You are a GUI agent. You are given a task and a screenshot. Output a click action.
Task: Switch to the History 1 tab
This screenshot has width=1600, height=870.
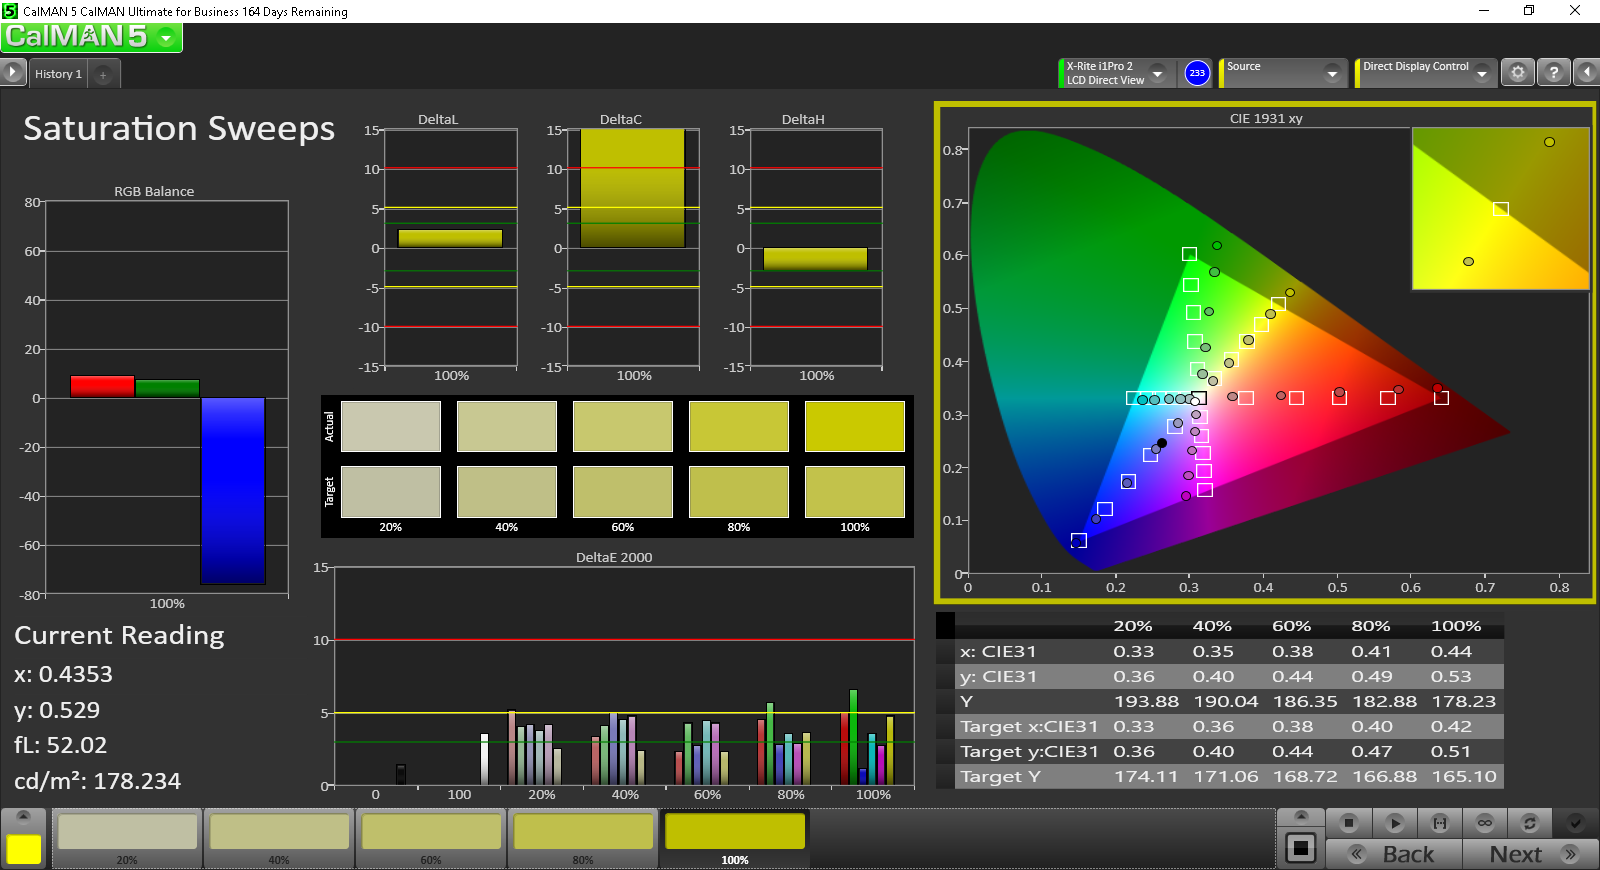(x=58, y=74)
